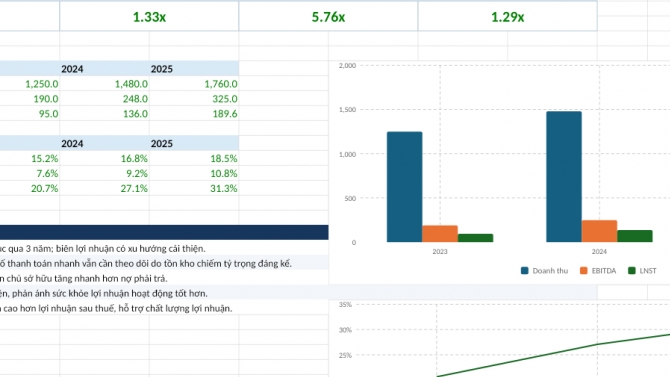Select the cell showing 1.33x
The height and width of the screenshot is (377, 670).
pyautogui.click(x=149, y=17)
